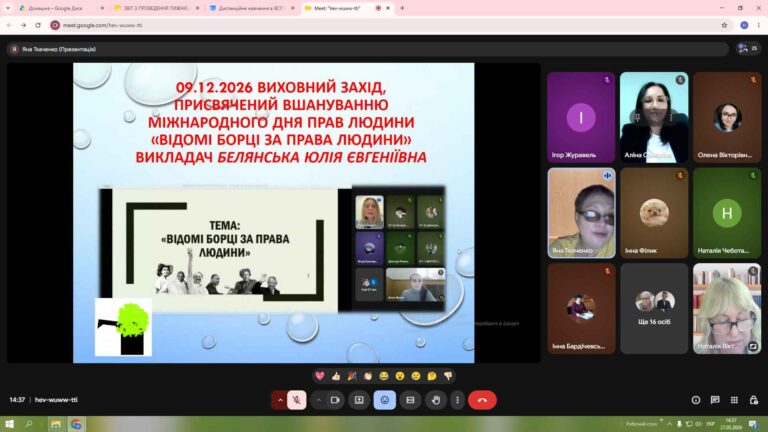Send the thinking face reaction
This screenshot has height=432, width=768.
pos(432,376)
